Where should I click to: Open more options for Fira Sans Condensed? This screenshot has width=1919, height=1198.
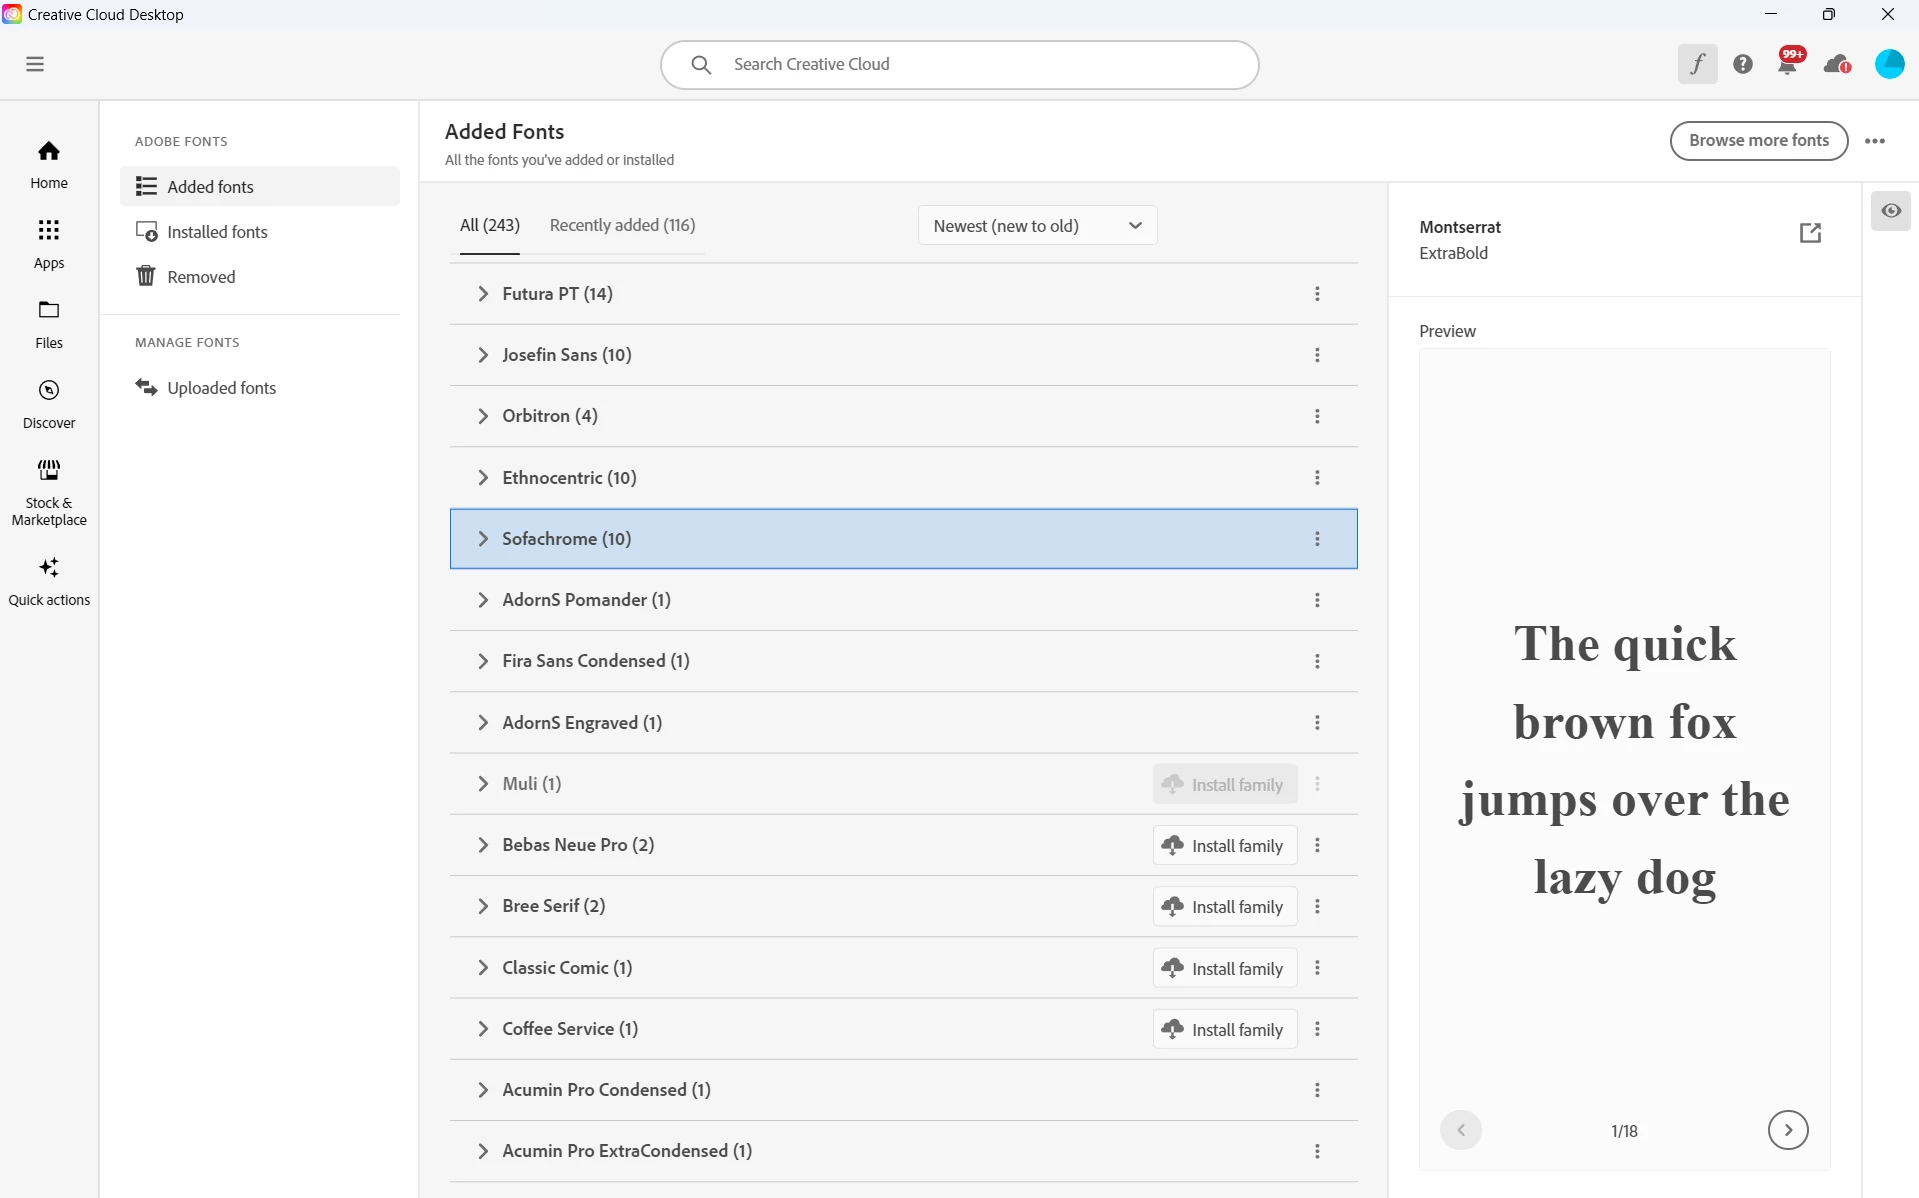[1317, 661]
